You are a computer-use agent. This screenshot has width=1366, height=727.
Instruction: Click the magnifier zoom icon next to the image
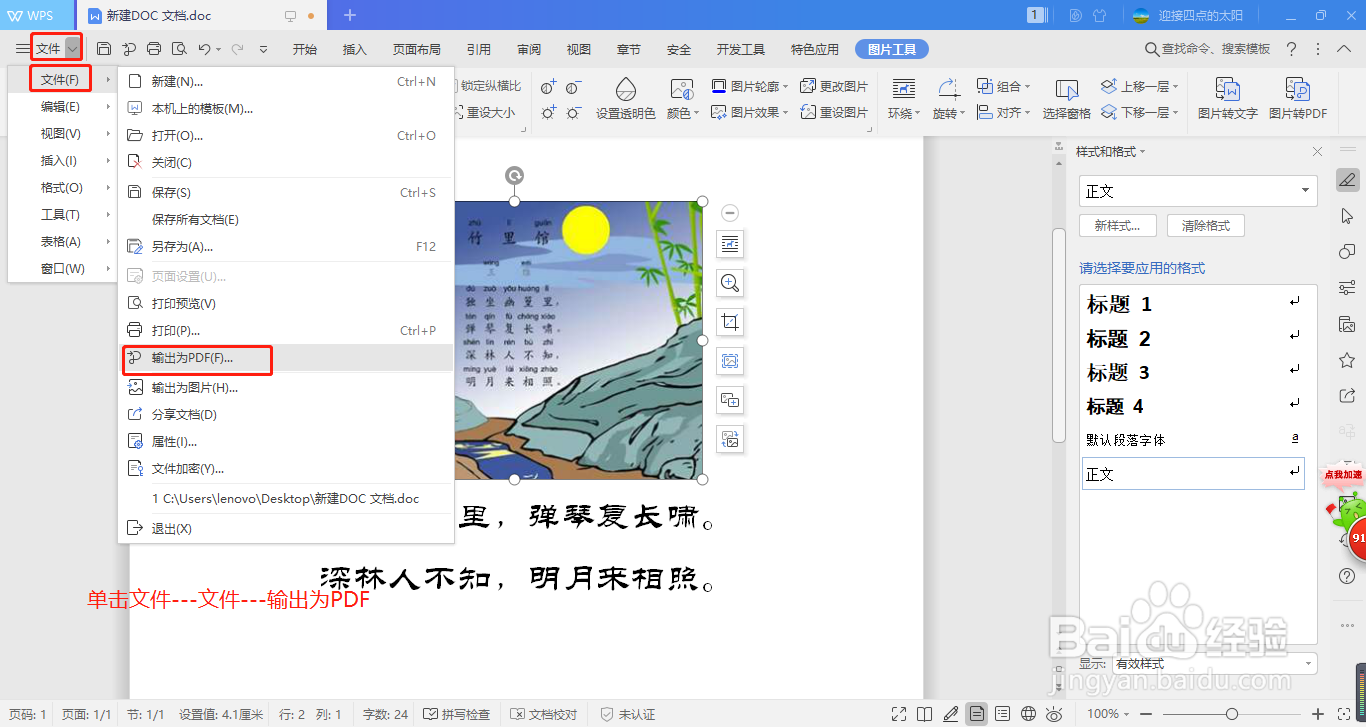(729, 283)
